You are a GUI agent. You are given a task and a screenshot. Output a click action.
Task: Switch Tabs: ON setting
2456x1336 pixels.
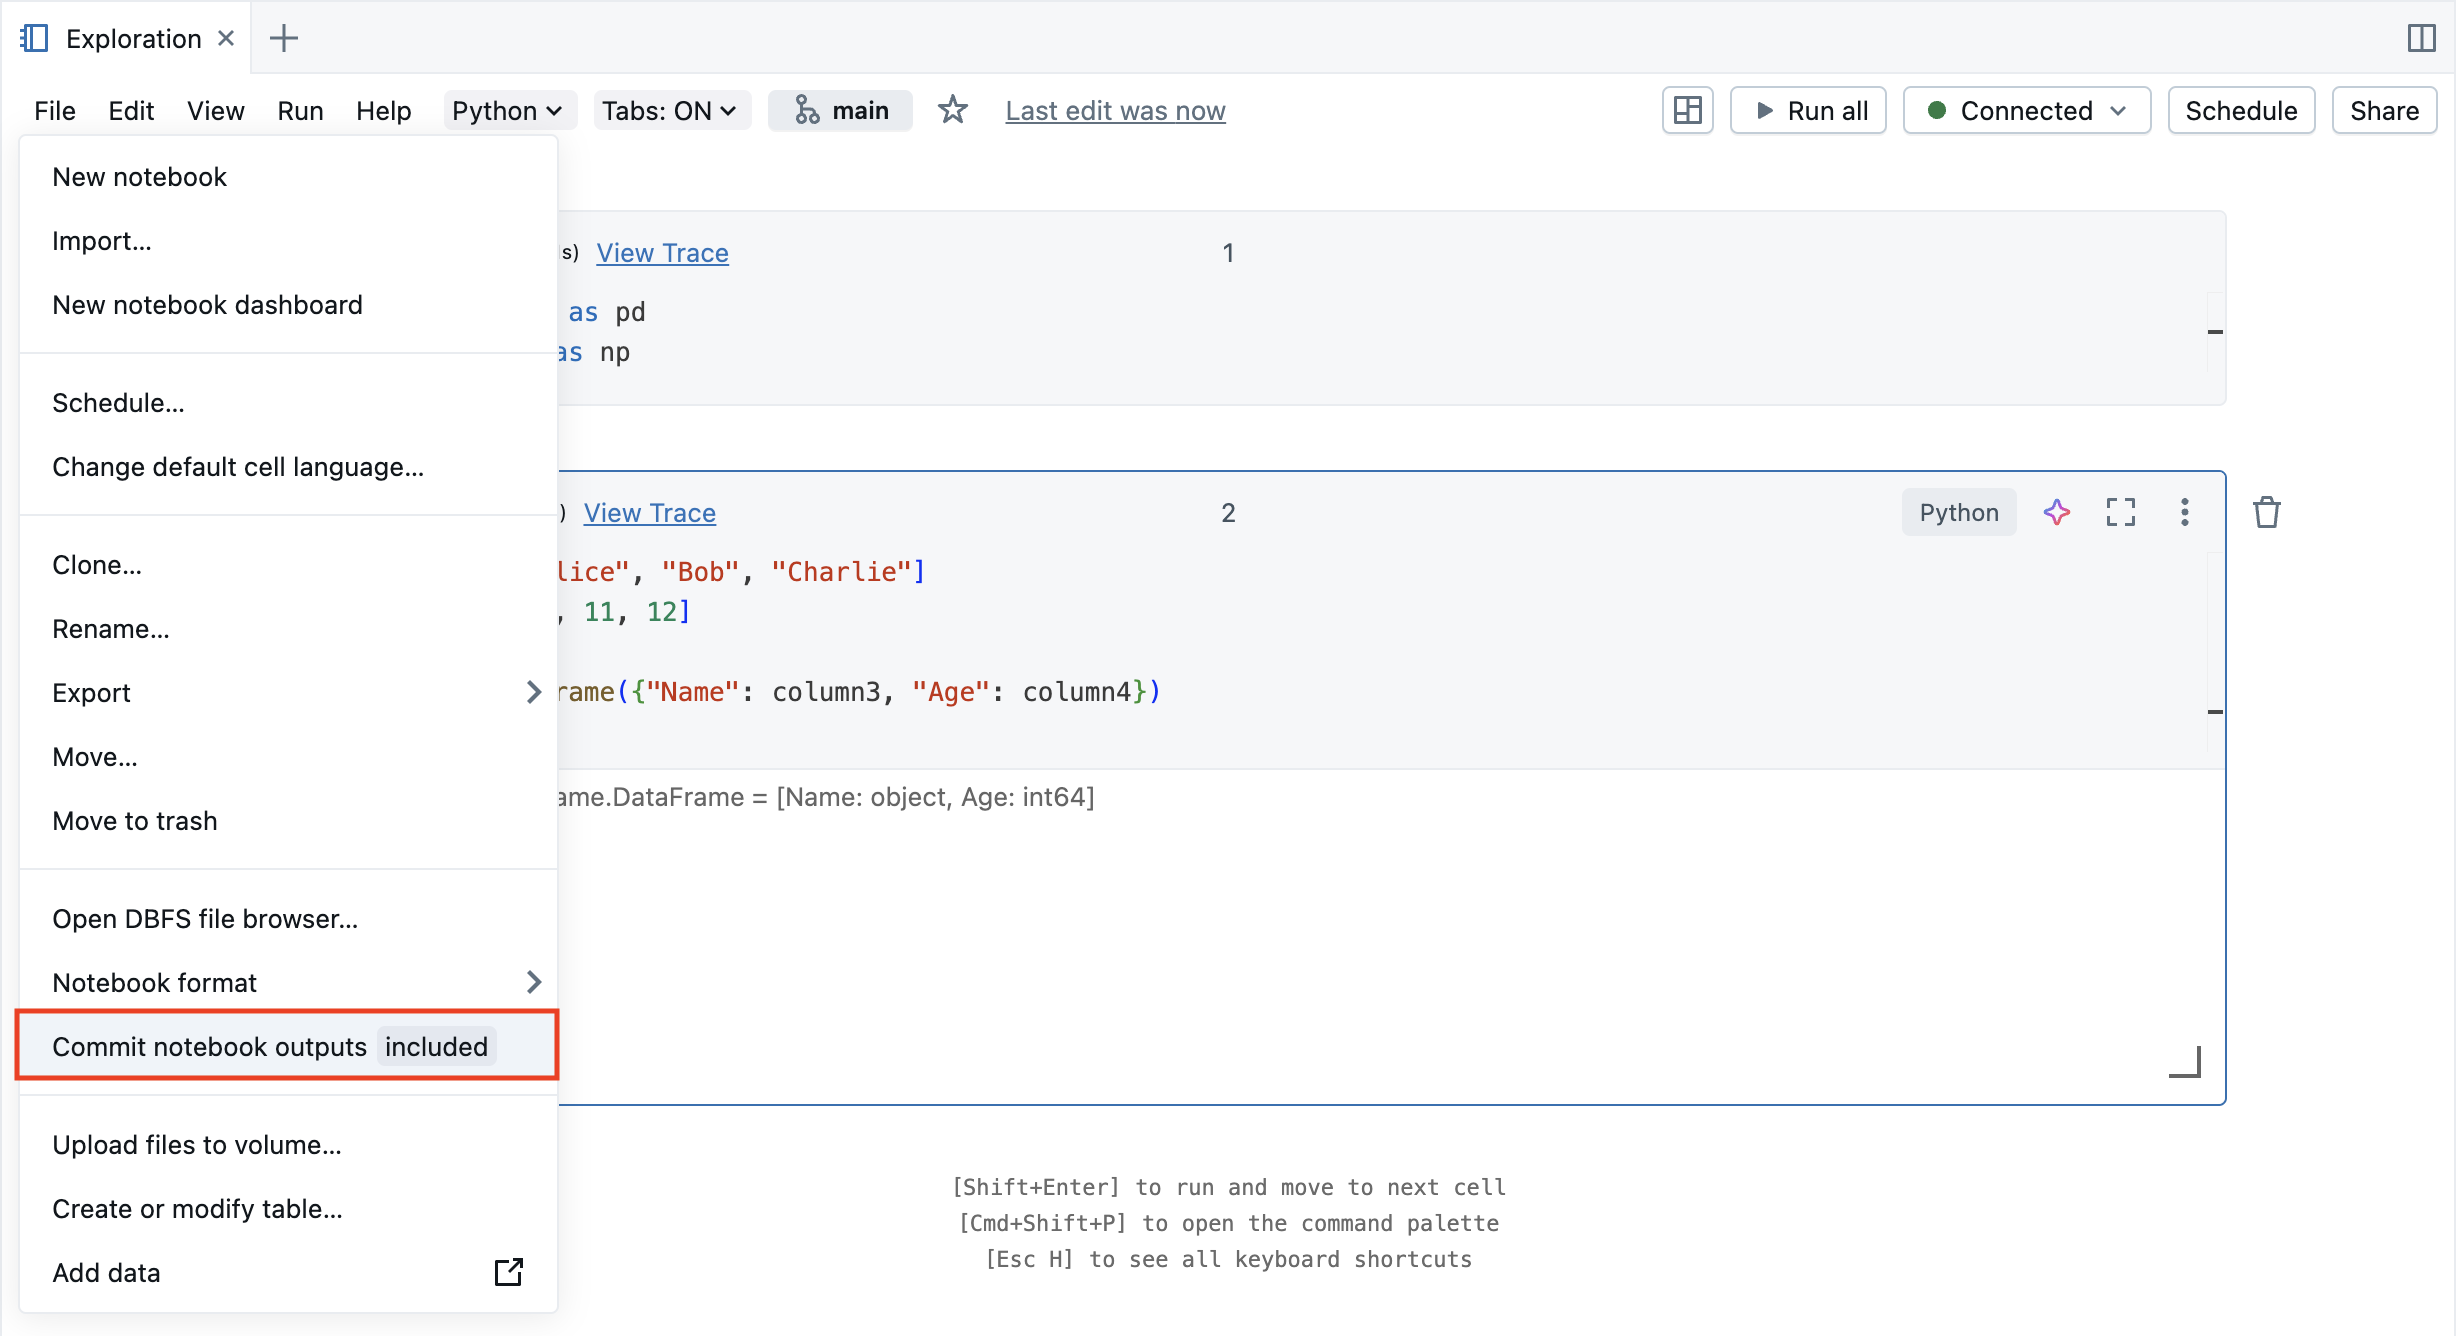click(671, 110)
